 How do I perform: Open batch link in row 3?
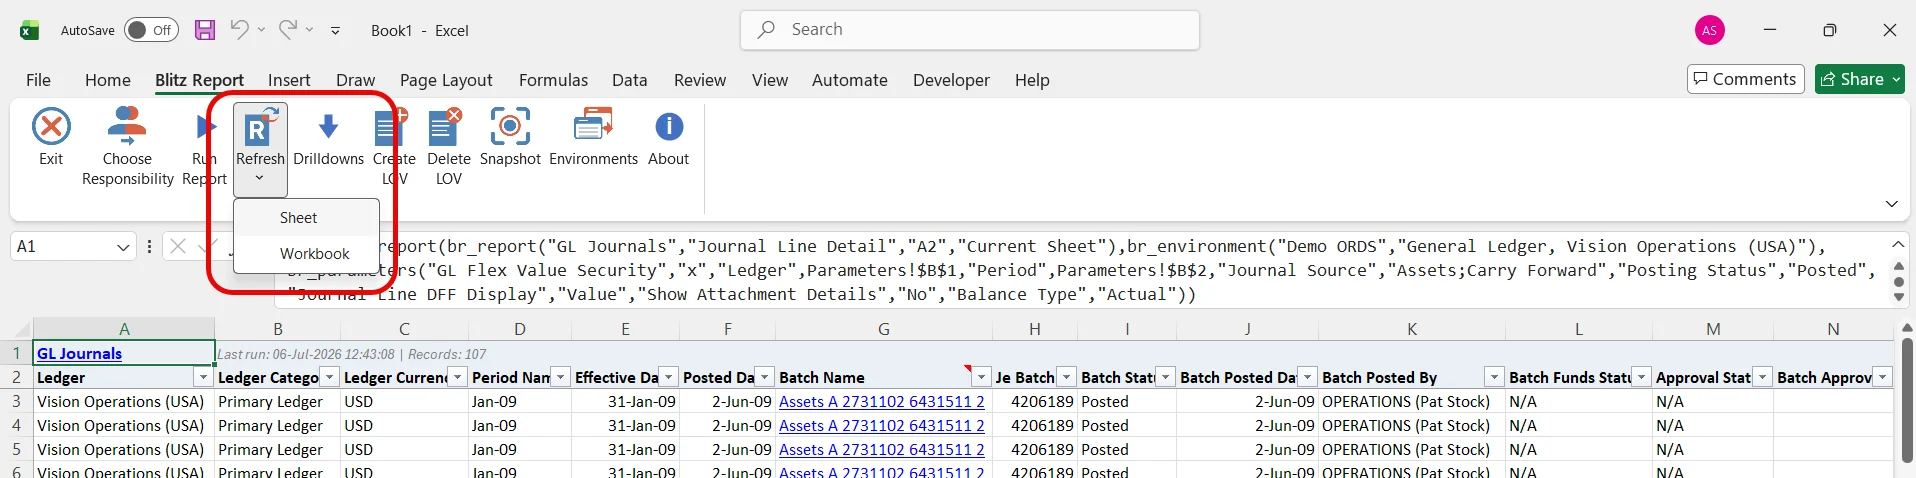click(x=881, y=402)
